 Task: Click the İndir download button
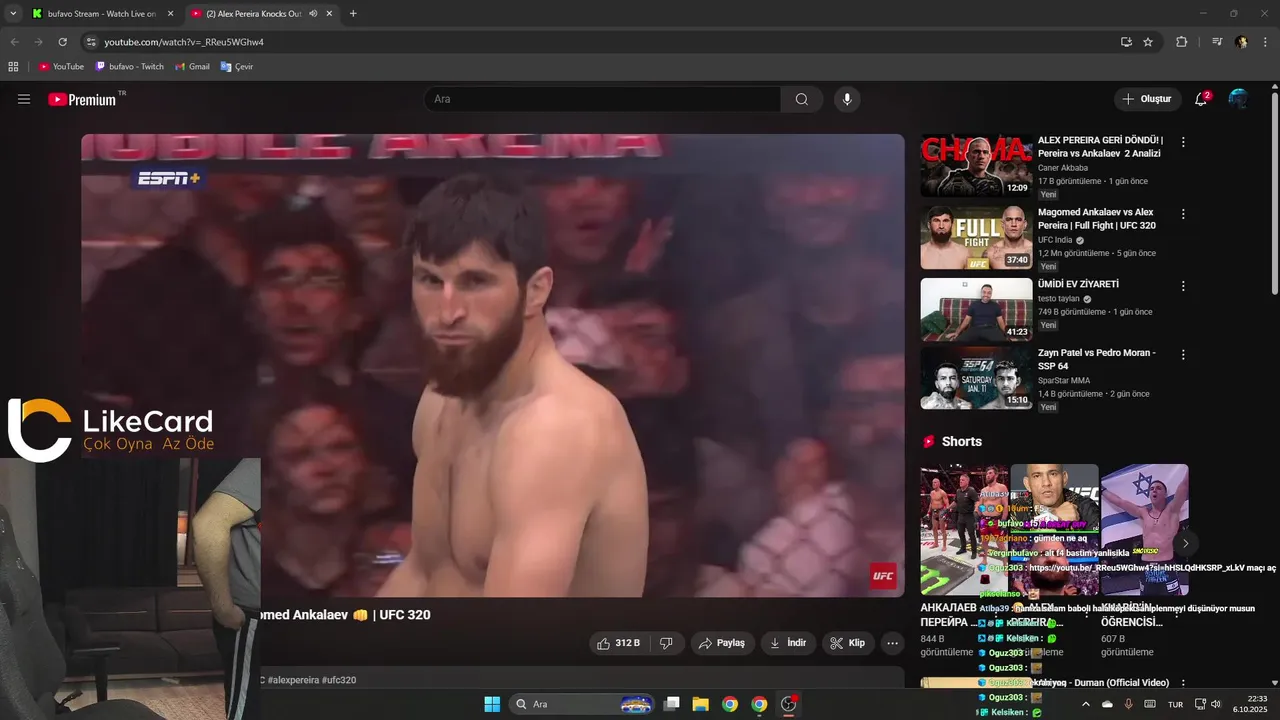pos(789,643)
